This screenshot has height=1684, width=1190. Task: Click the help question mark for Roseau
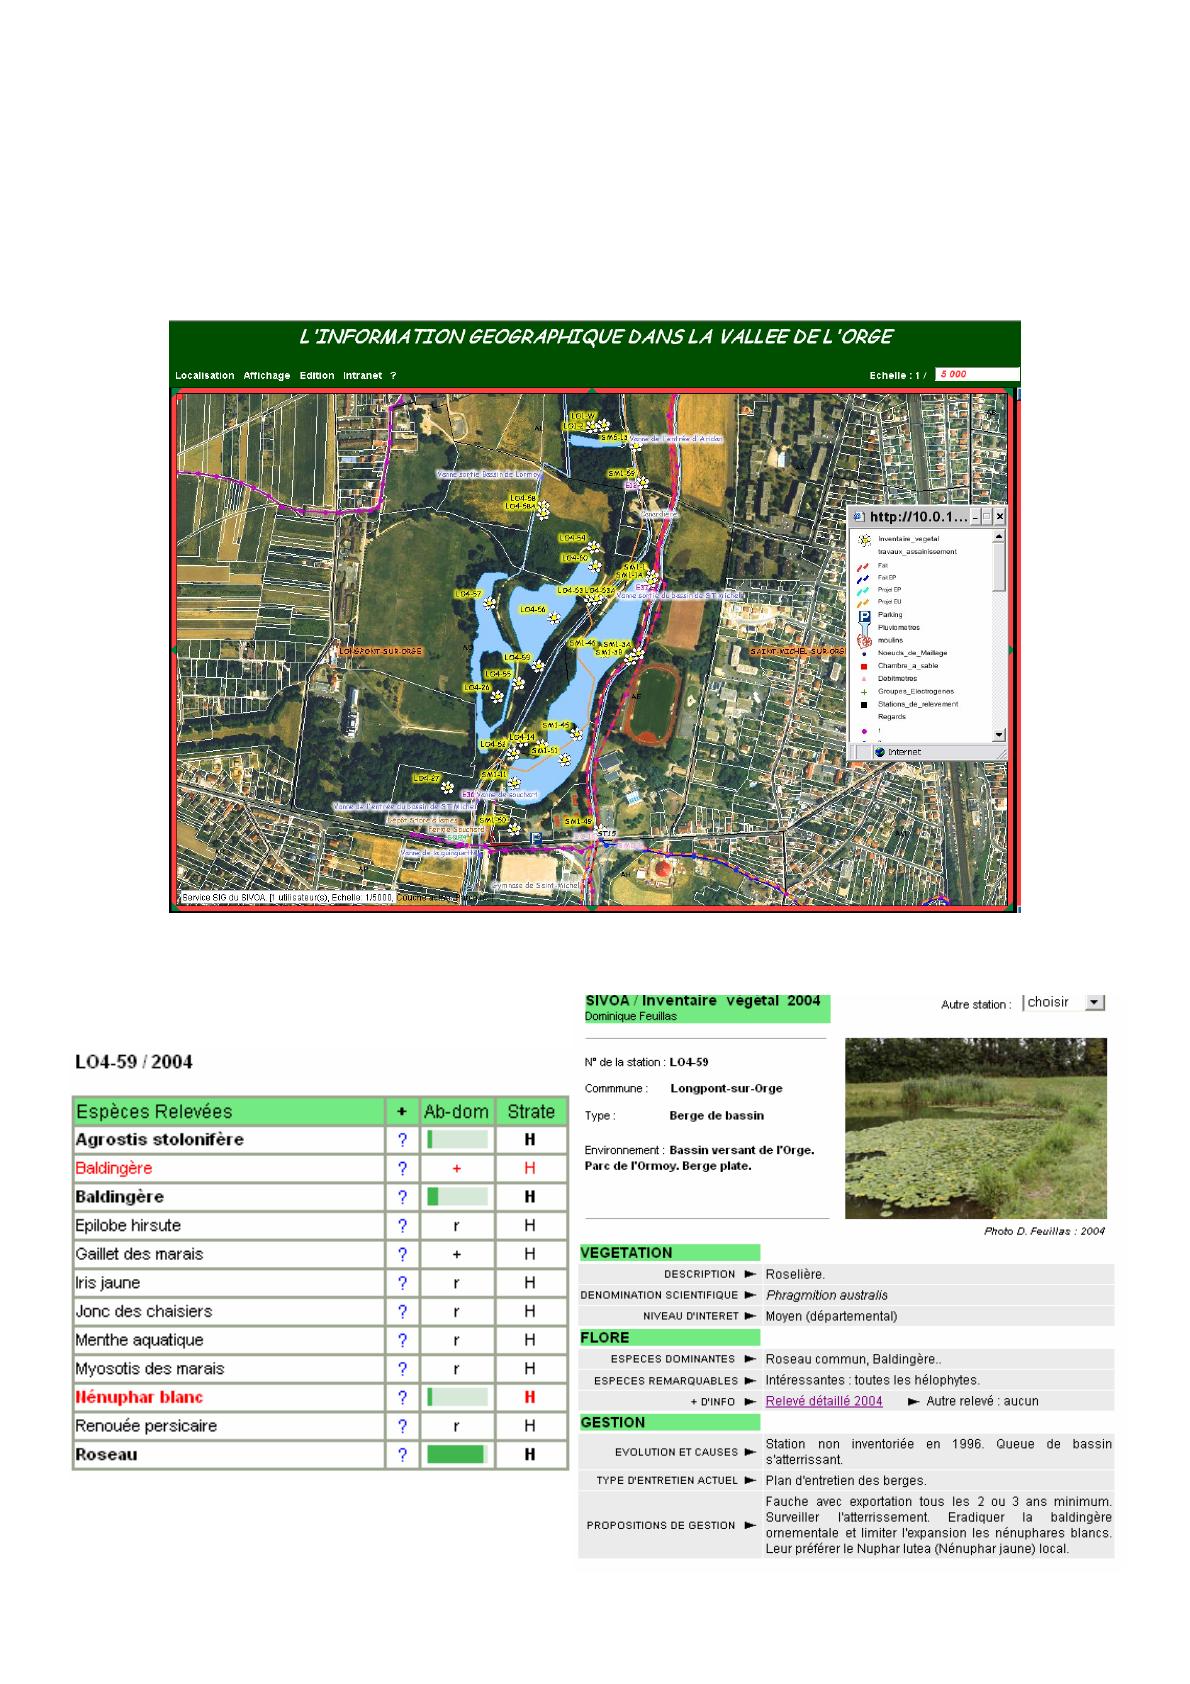(402, 1455)
